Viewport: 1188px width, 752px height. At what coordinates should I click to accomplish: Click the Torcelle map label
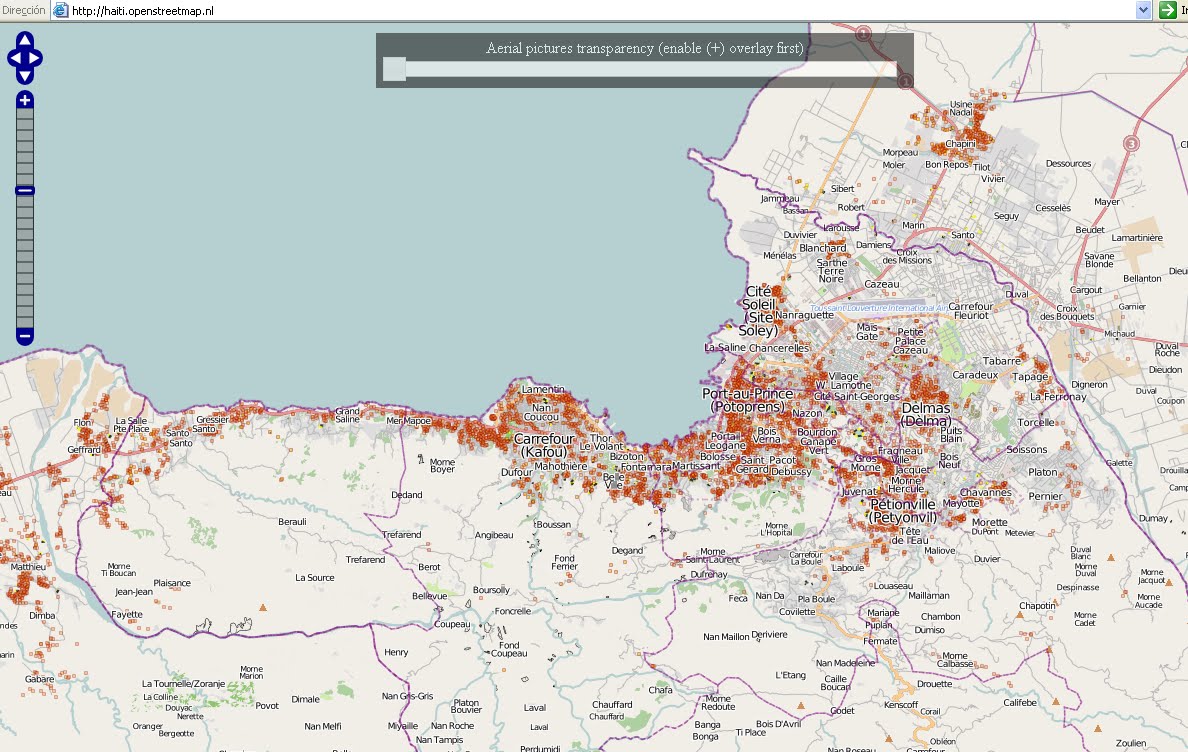pos(1036,423)
